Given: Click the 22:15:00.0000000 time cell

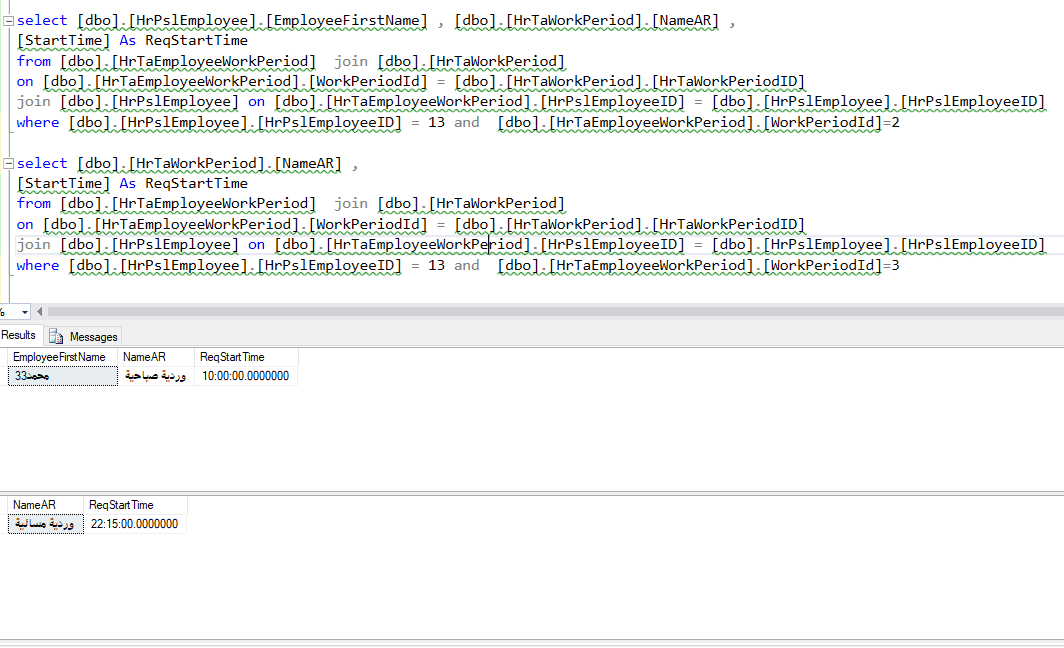Looking at the screenshot, I should (x=133, y=523).
